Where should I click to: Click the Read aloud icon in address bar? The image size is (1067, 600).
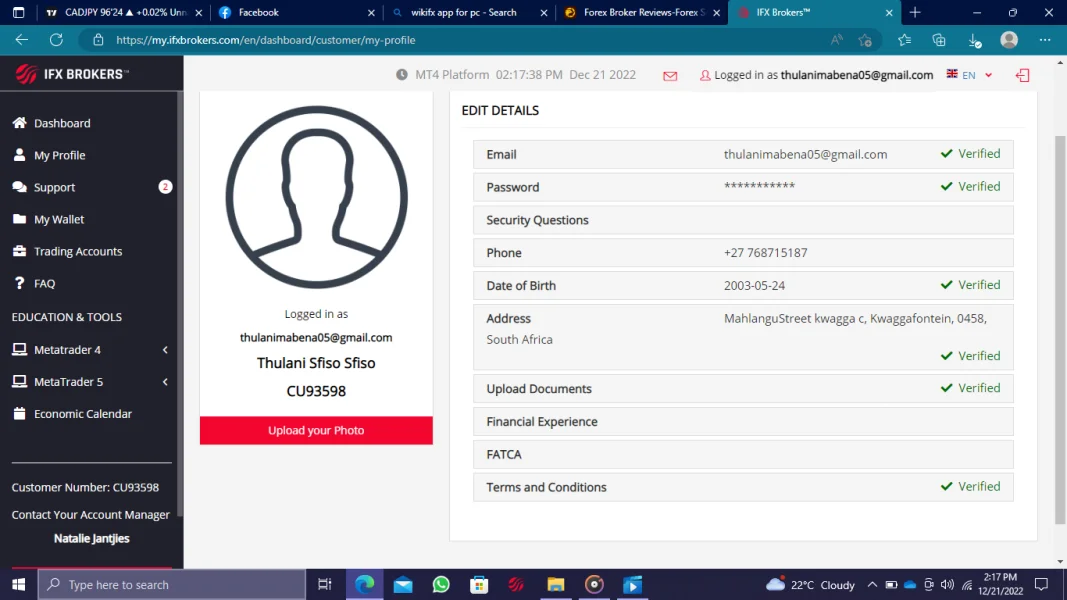[x=836, y=40]
